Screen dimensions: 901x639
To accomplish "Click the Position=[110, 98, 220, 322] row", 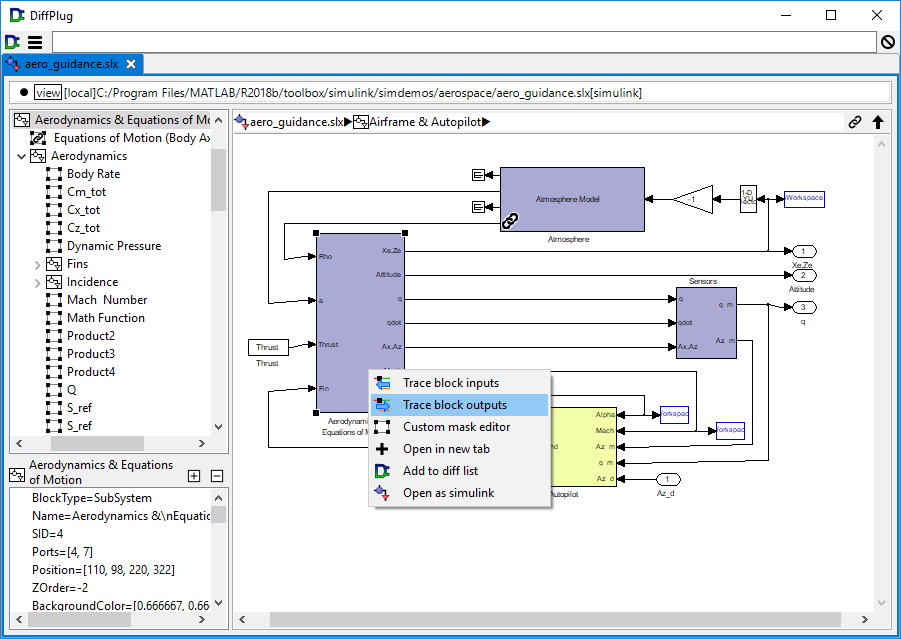I will point(103,570).
